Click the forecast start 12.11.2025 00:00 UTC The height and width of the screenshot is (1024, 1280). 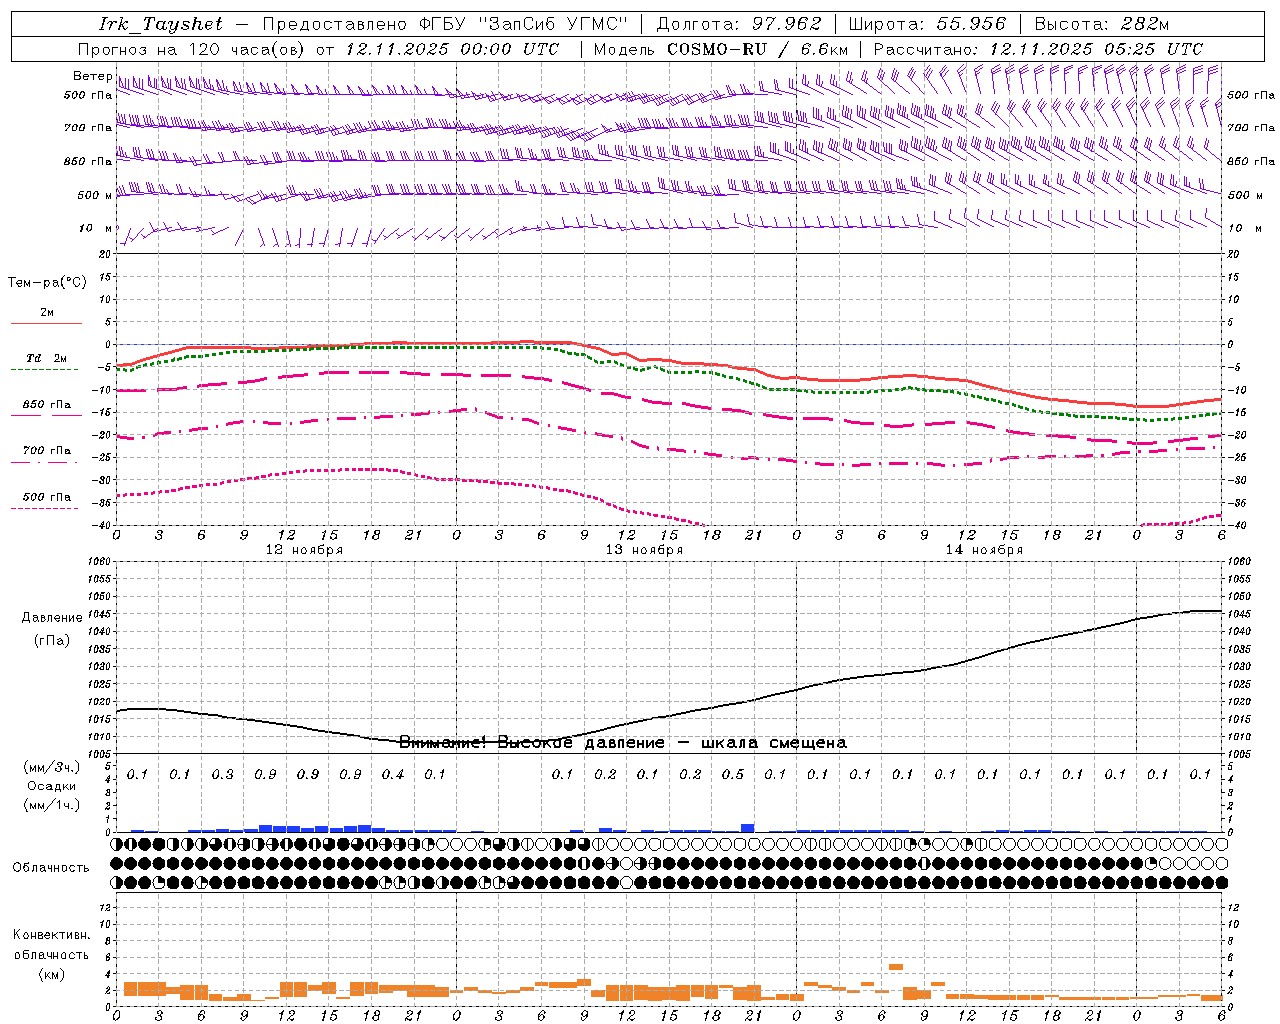tap(452, 49)
